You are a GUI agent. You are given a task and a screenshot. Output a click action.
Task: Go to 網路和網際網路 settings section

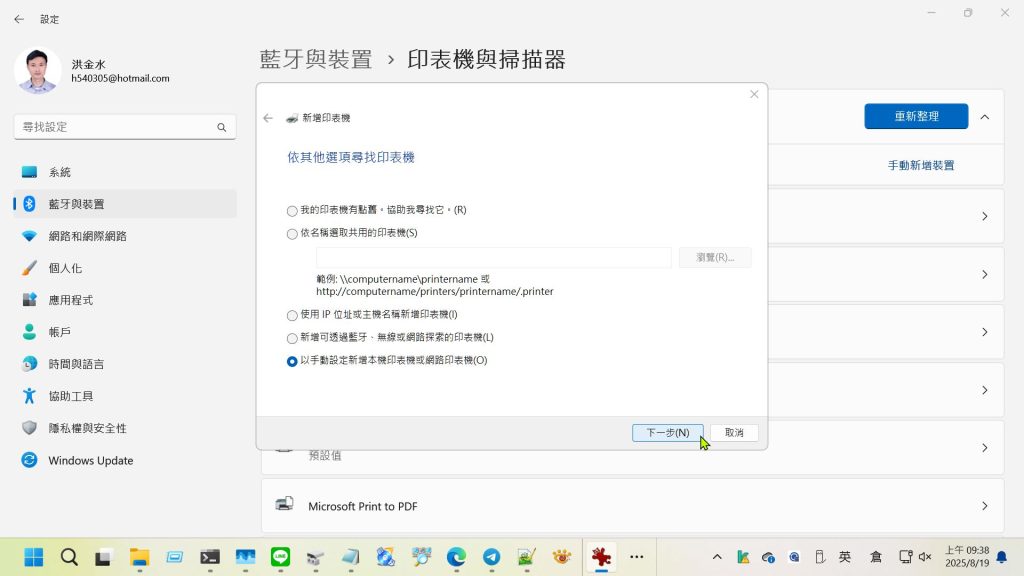pyautogui.click(x=87, y=236)
